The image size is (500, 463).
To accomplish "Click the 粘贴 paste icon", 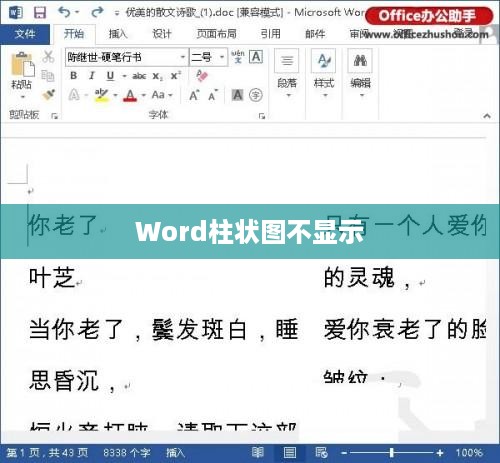I will pos(22,64).
